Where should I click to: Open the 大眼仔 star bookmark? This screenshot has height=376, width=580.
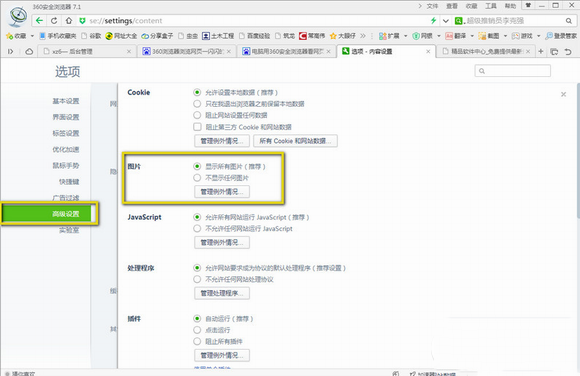[343, 36]
